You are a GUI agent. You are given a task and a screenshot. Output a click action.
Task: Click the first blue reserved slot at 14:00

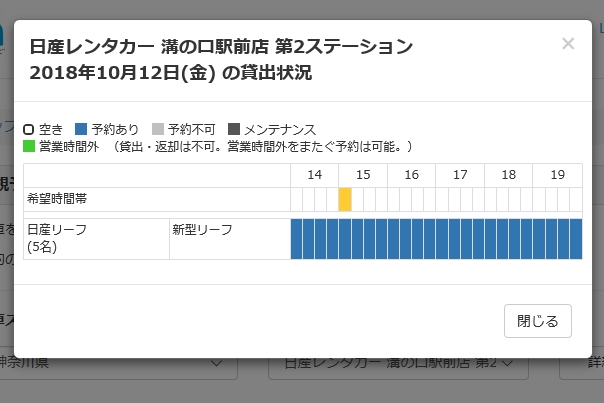(x=297, y=239)
